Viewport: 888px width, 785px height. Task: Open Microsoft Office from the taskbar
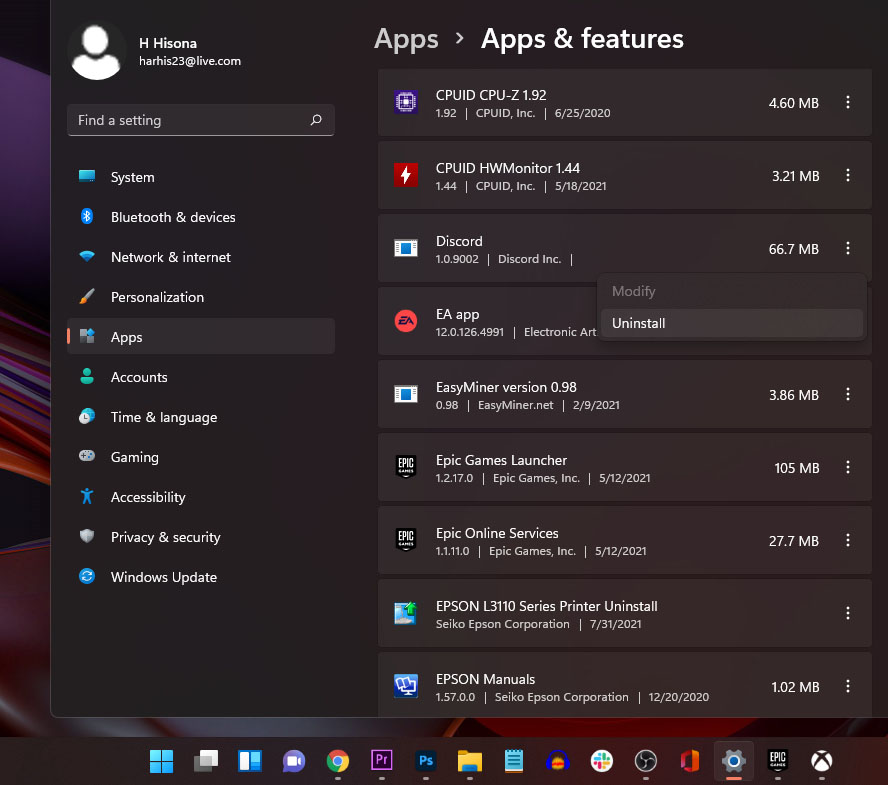pos(690,761)
